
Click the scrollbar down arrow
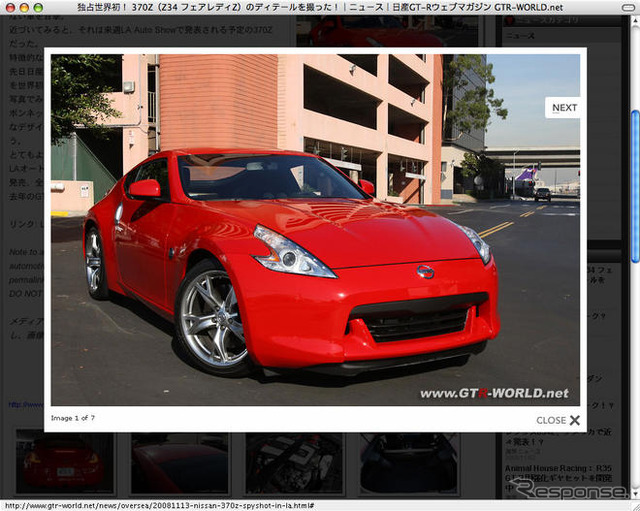(635, 493)
